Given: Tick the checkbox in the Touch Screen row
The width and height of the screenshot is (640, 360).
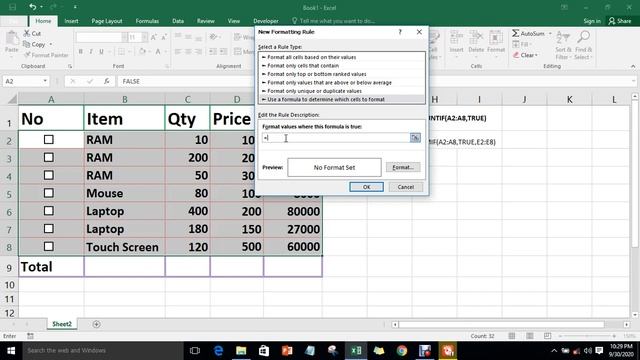Looking at the screenshot, I should (49, 247).
